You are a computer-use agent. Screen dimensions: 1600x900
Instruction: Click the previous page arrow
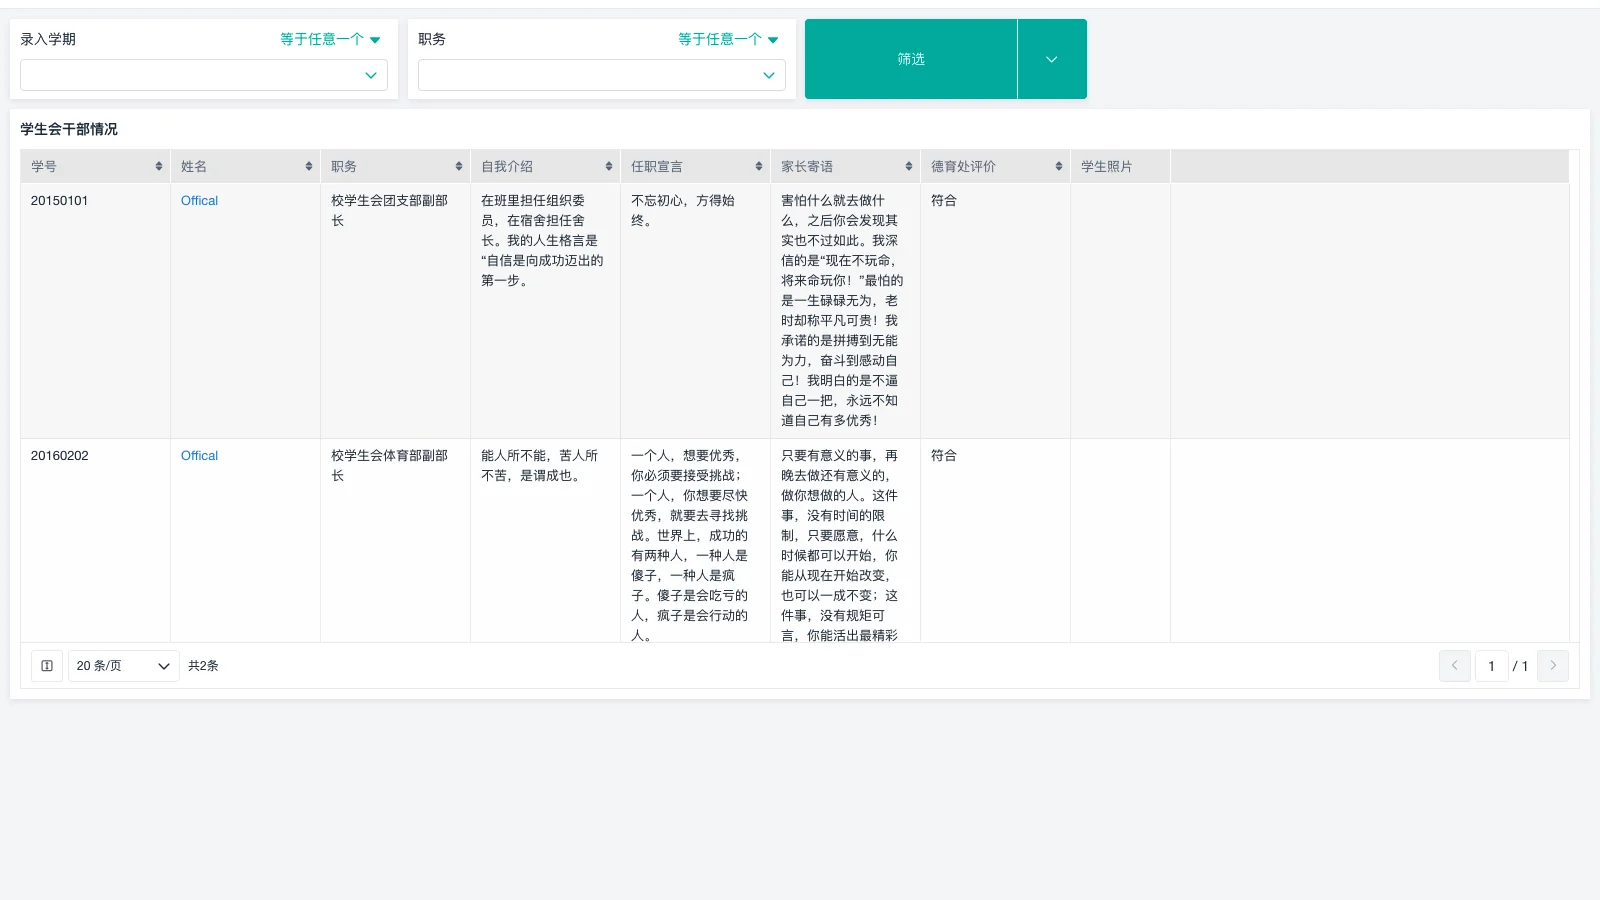coord(1454,665)
